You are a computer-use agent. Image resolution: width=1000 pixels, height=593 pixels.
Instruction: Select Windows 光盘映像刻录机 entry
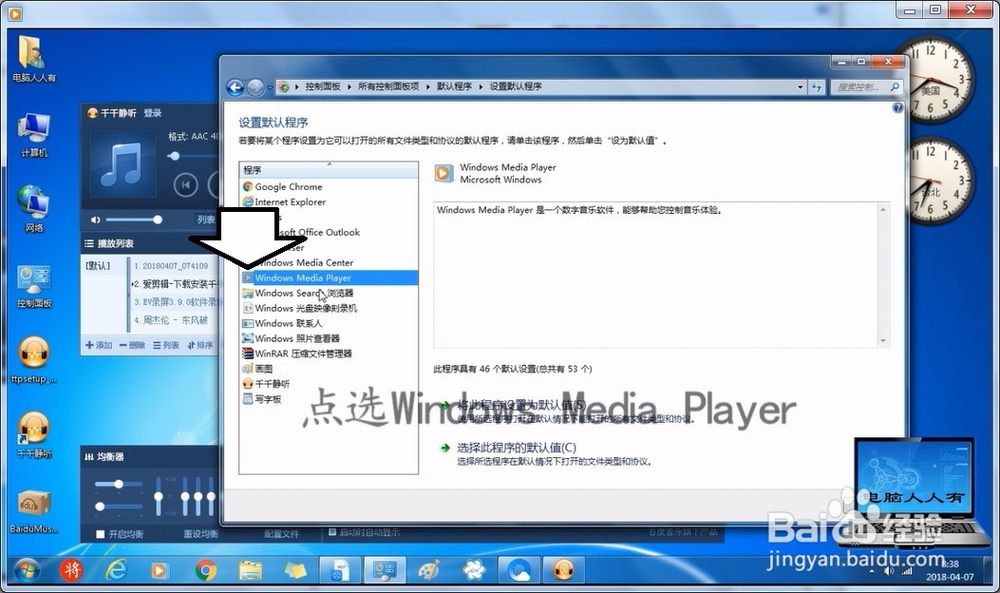[300, 309]
